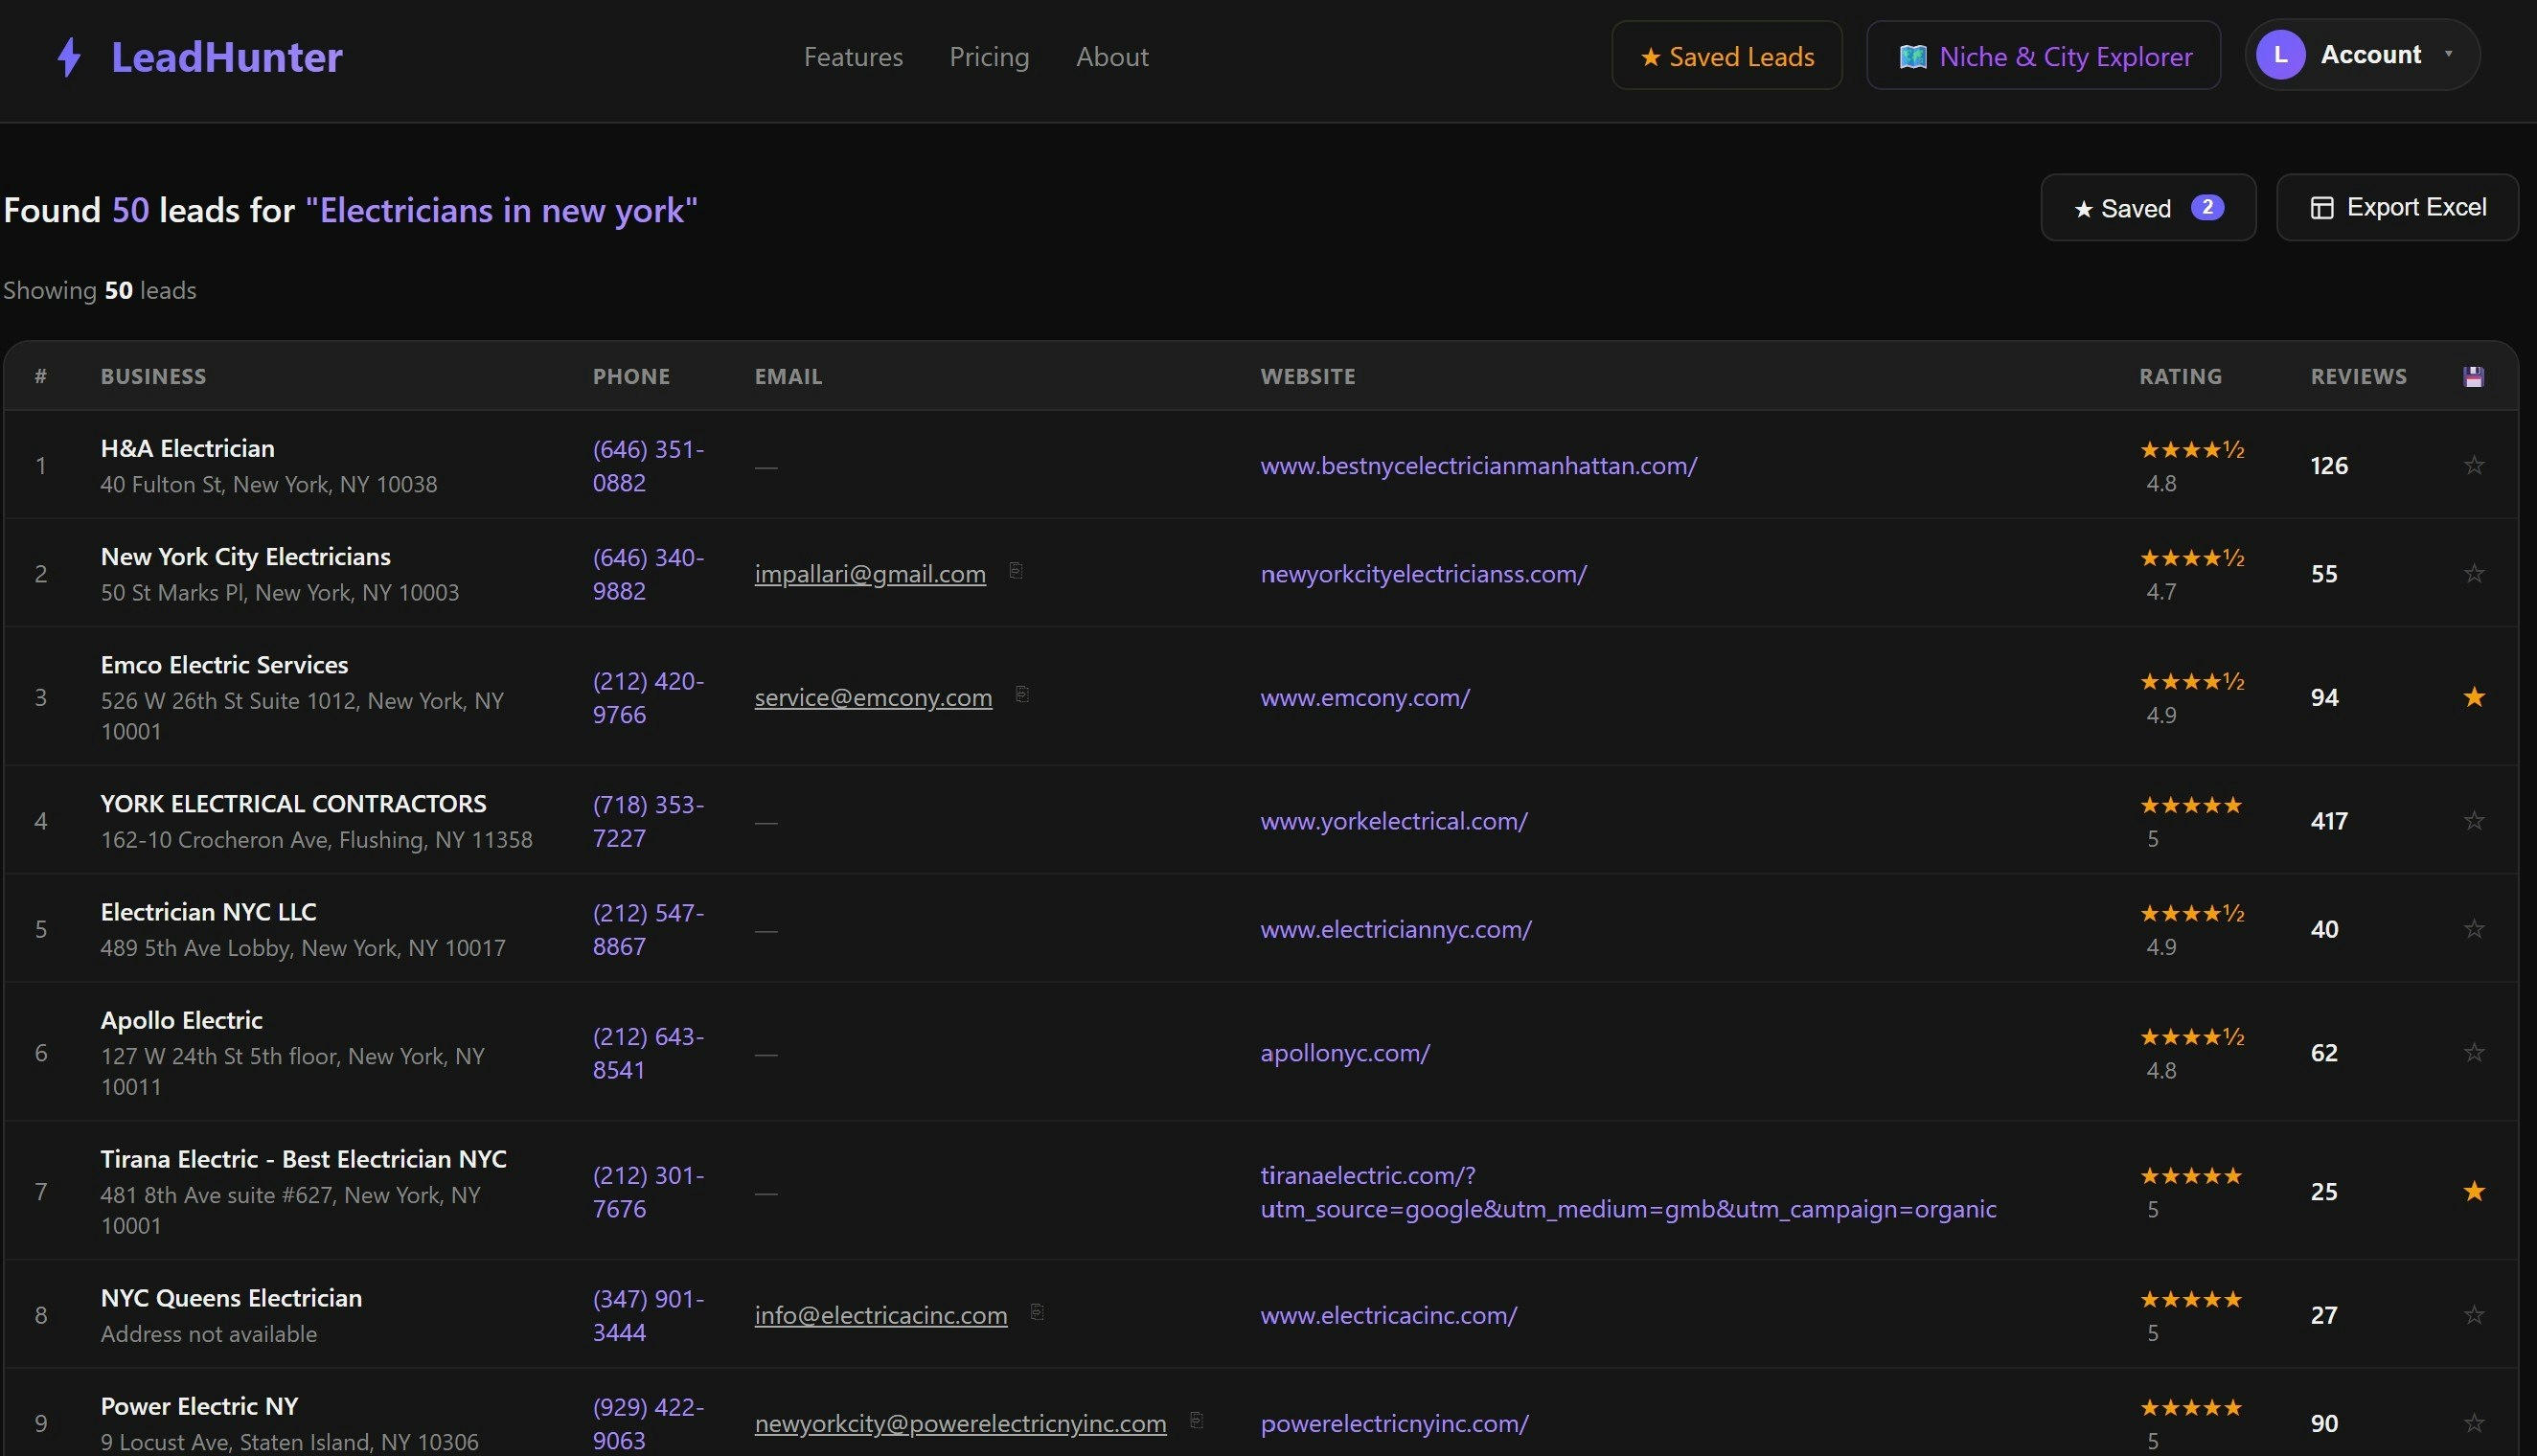
Task: Click the grid icon on Export Excel button
Action: tap(2322, 207)
